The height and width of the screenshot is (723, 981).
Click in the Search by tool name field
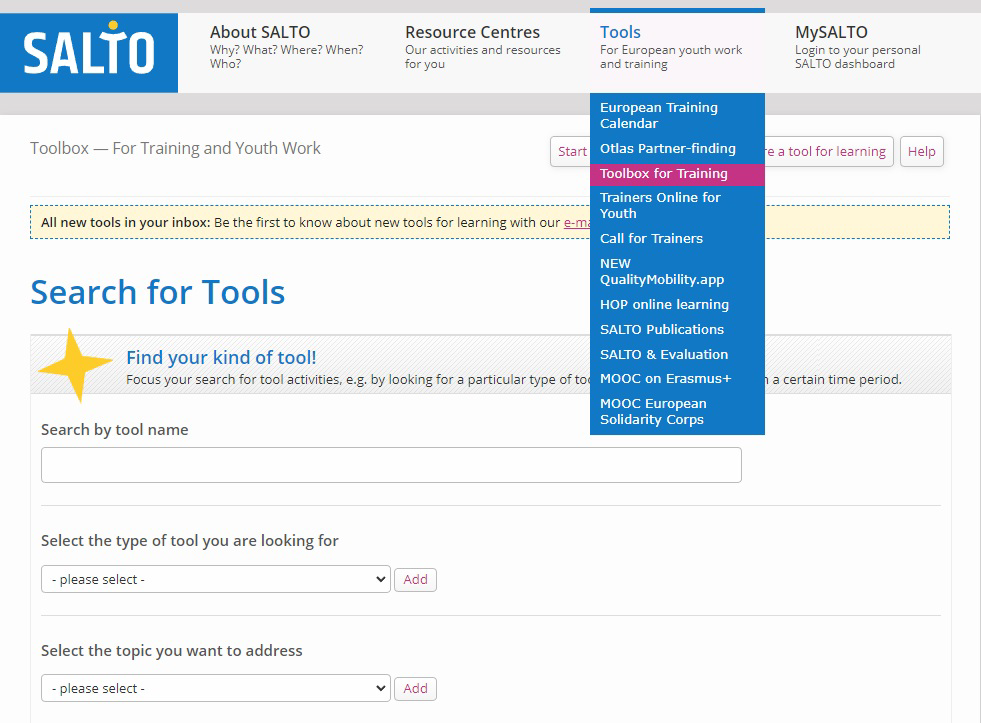(391, 465)
